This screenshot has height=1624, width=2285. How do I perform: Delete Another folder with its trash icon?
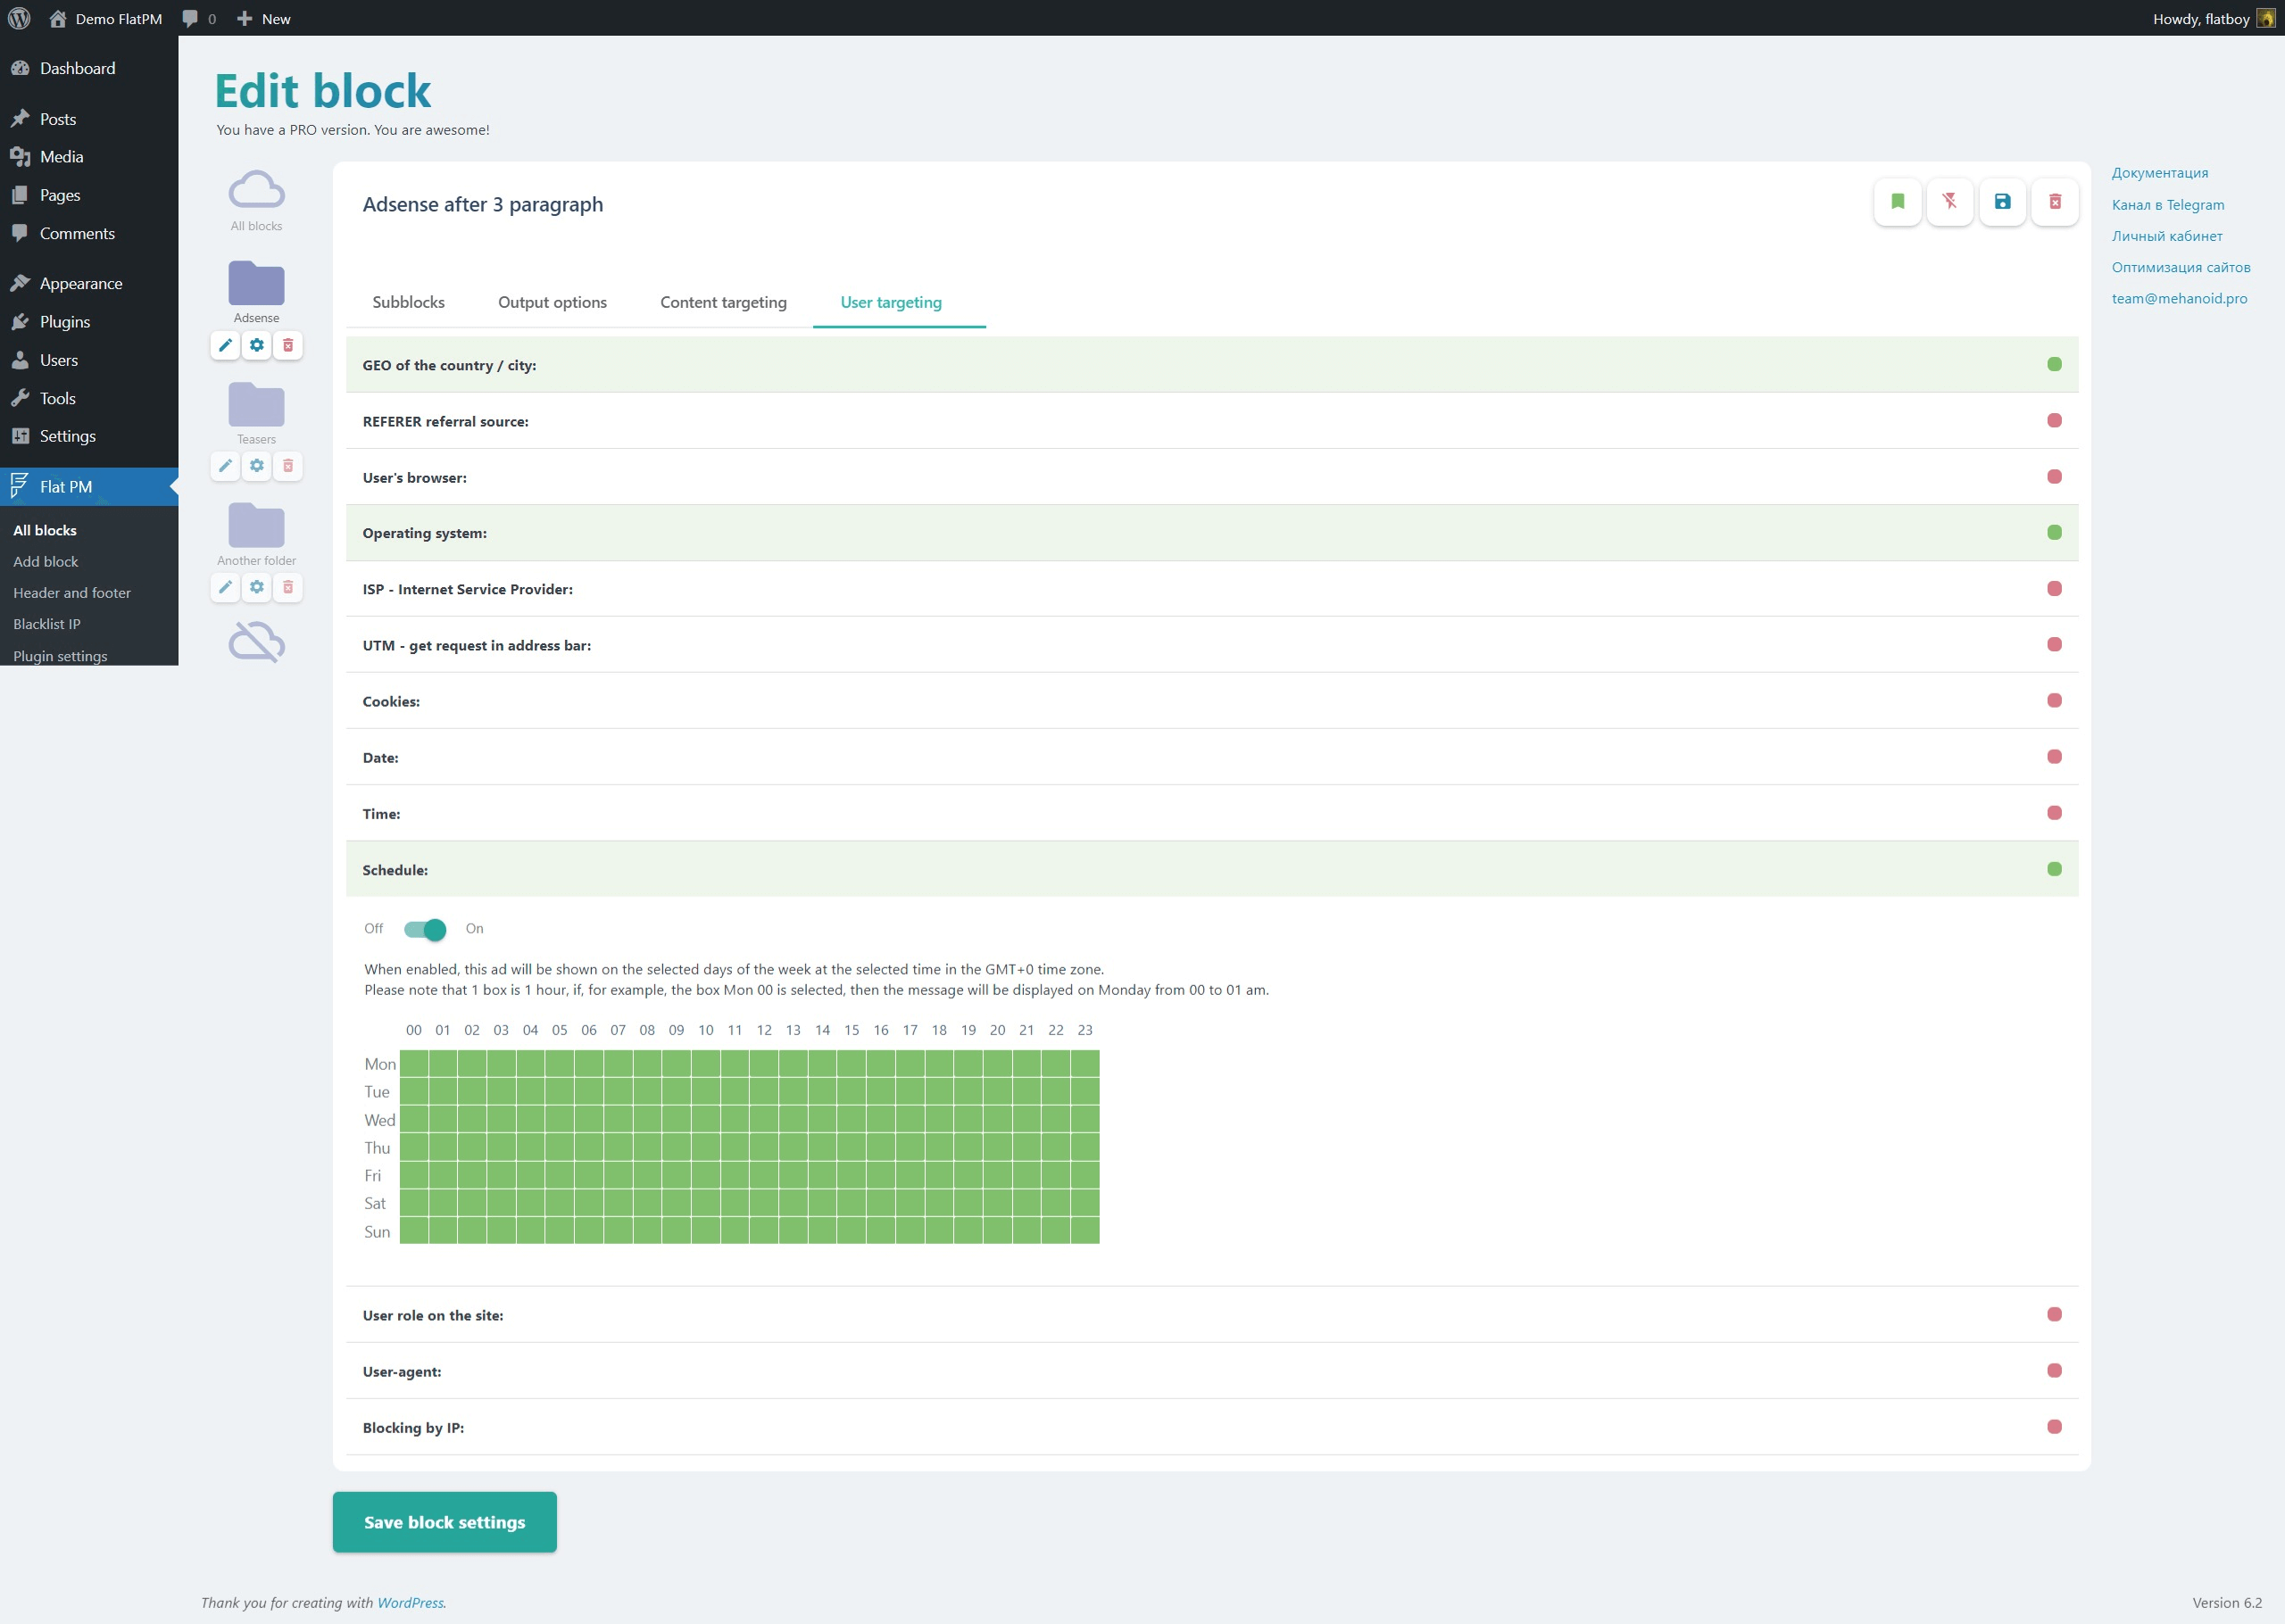[288, 587]
